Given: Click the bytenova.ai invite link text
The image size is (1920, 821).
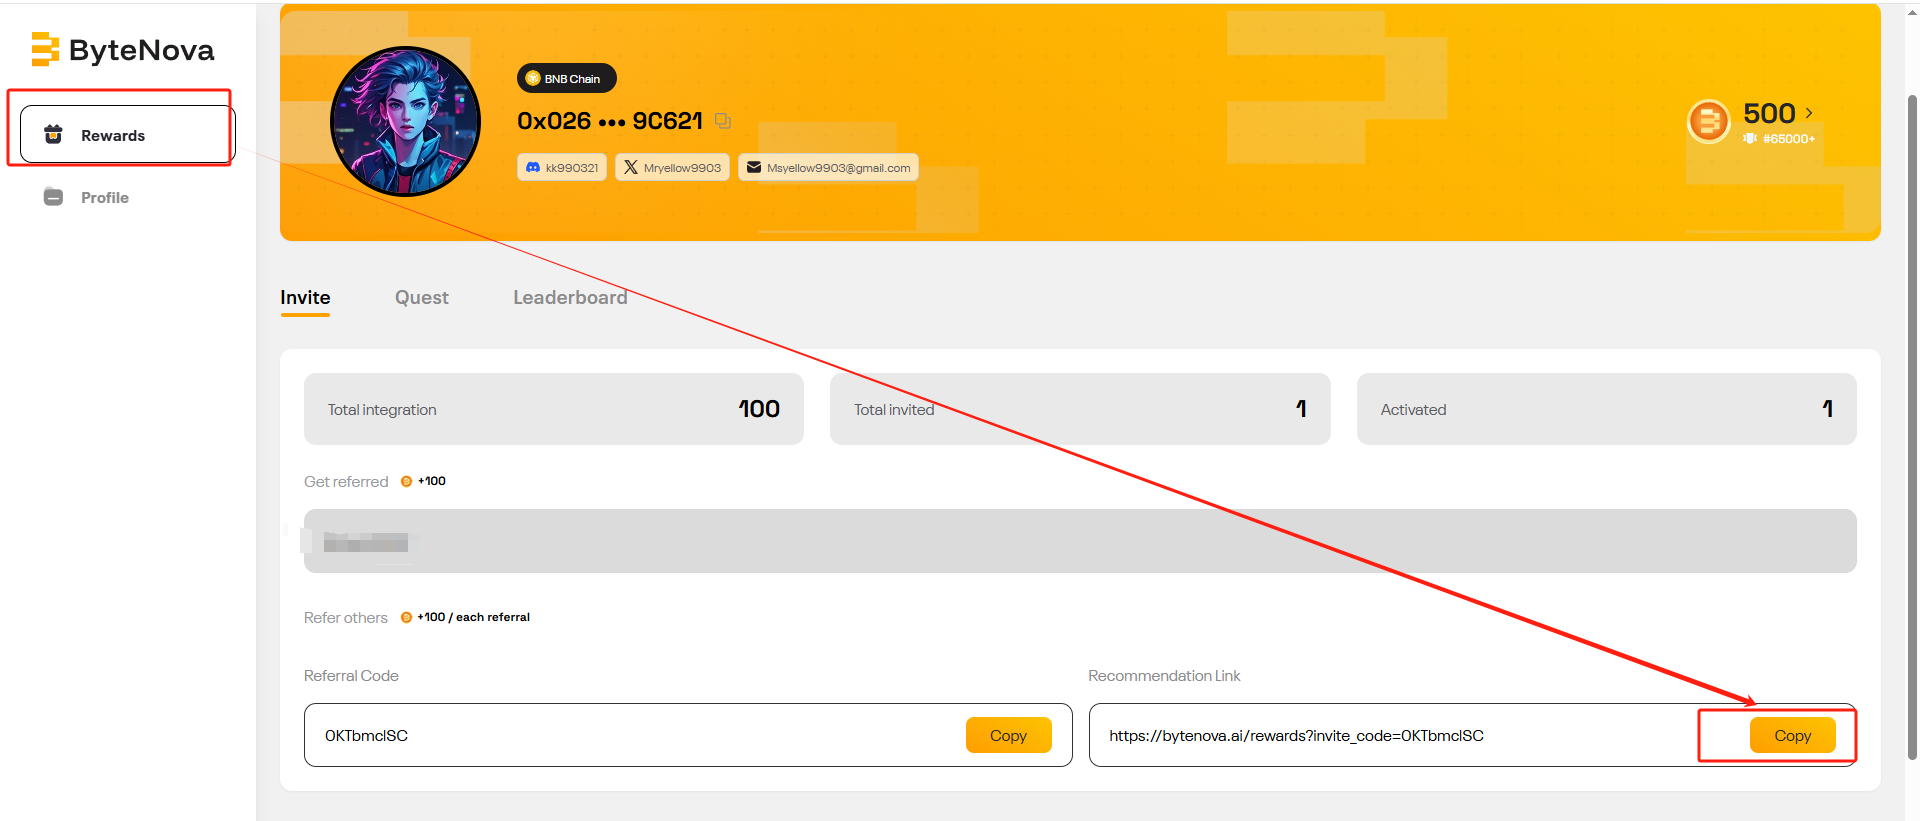Looking at the screenshot, I should 1296,735.
